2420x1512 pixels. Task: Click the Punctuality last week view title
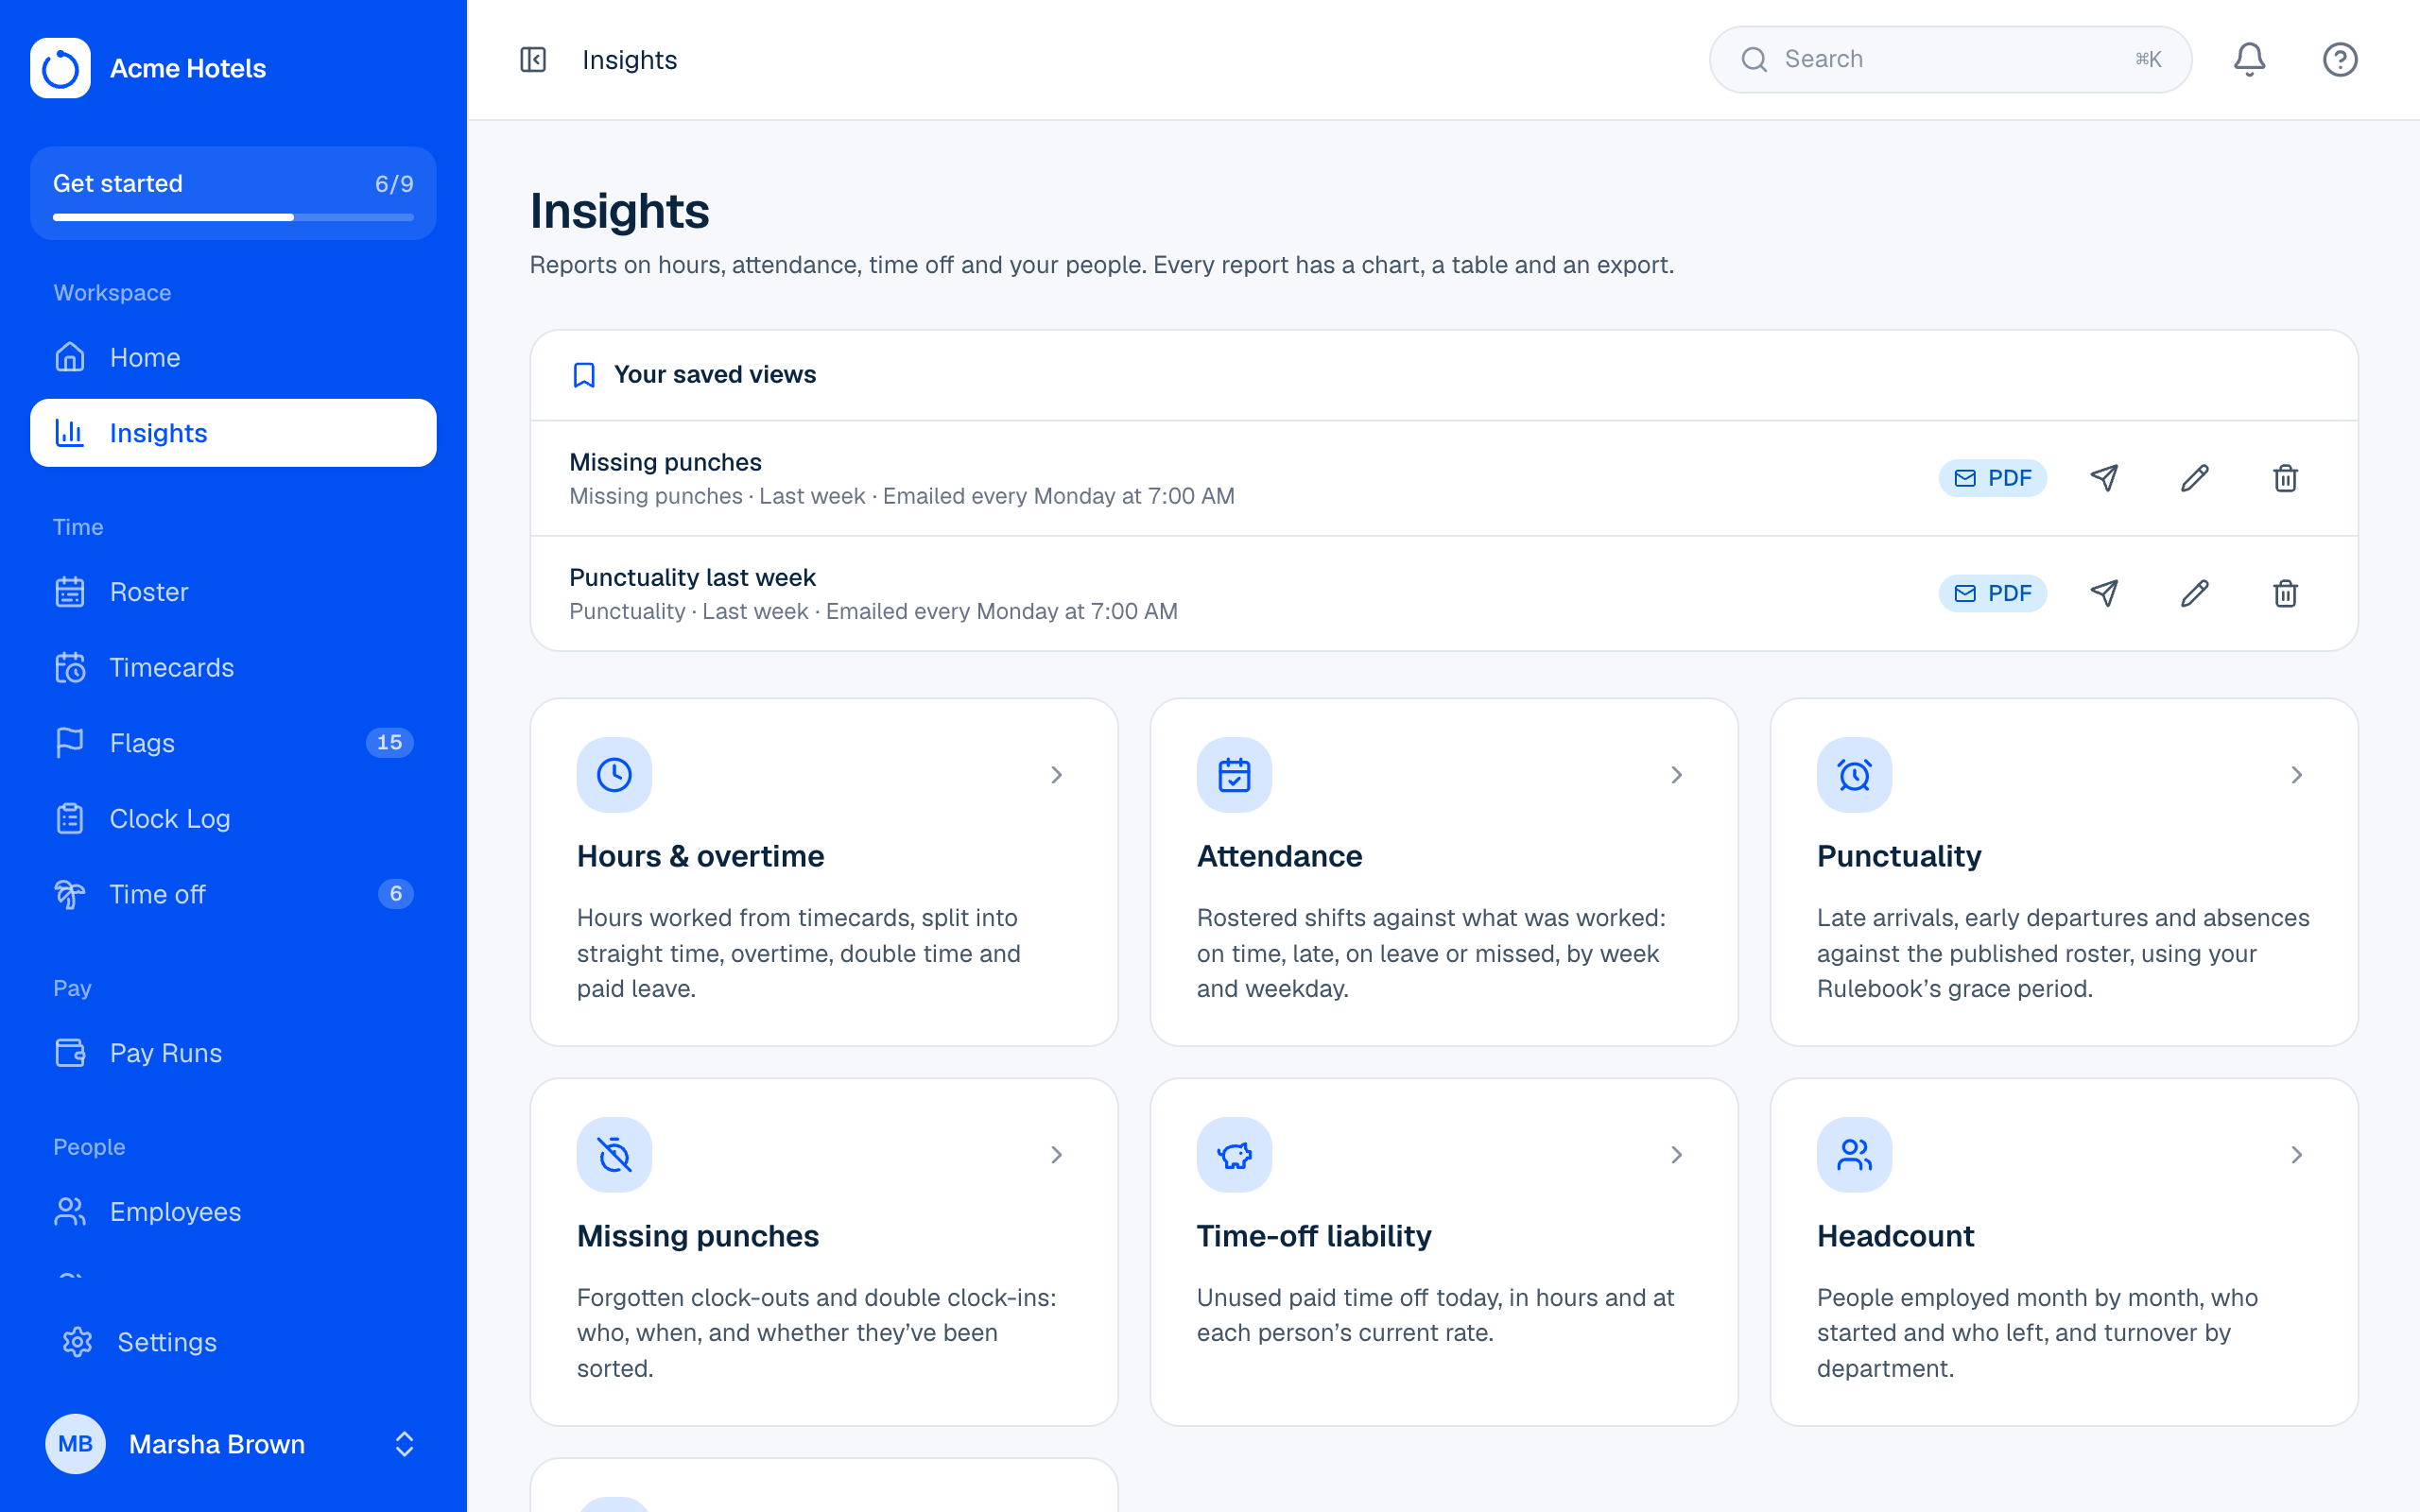coord(692,577)
